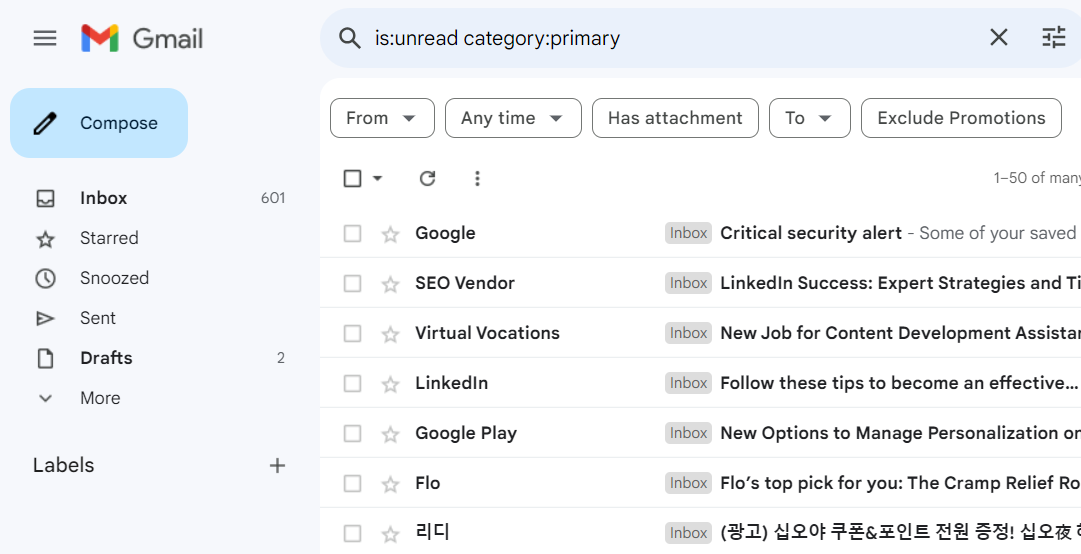Open the Any time filter dropdown
Image resolution: width=1081 pixels, height=554 pixels.
tap(513, 118)
